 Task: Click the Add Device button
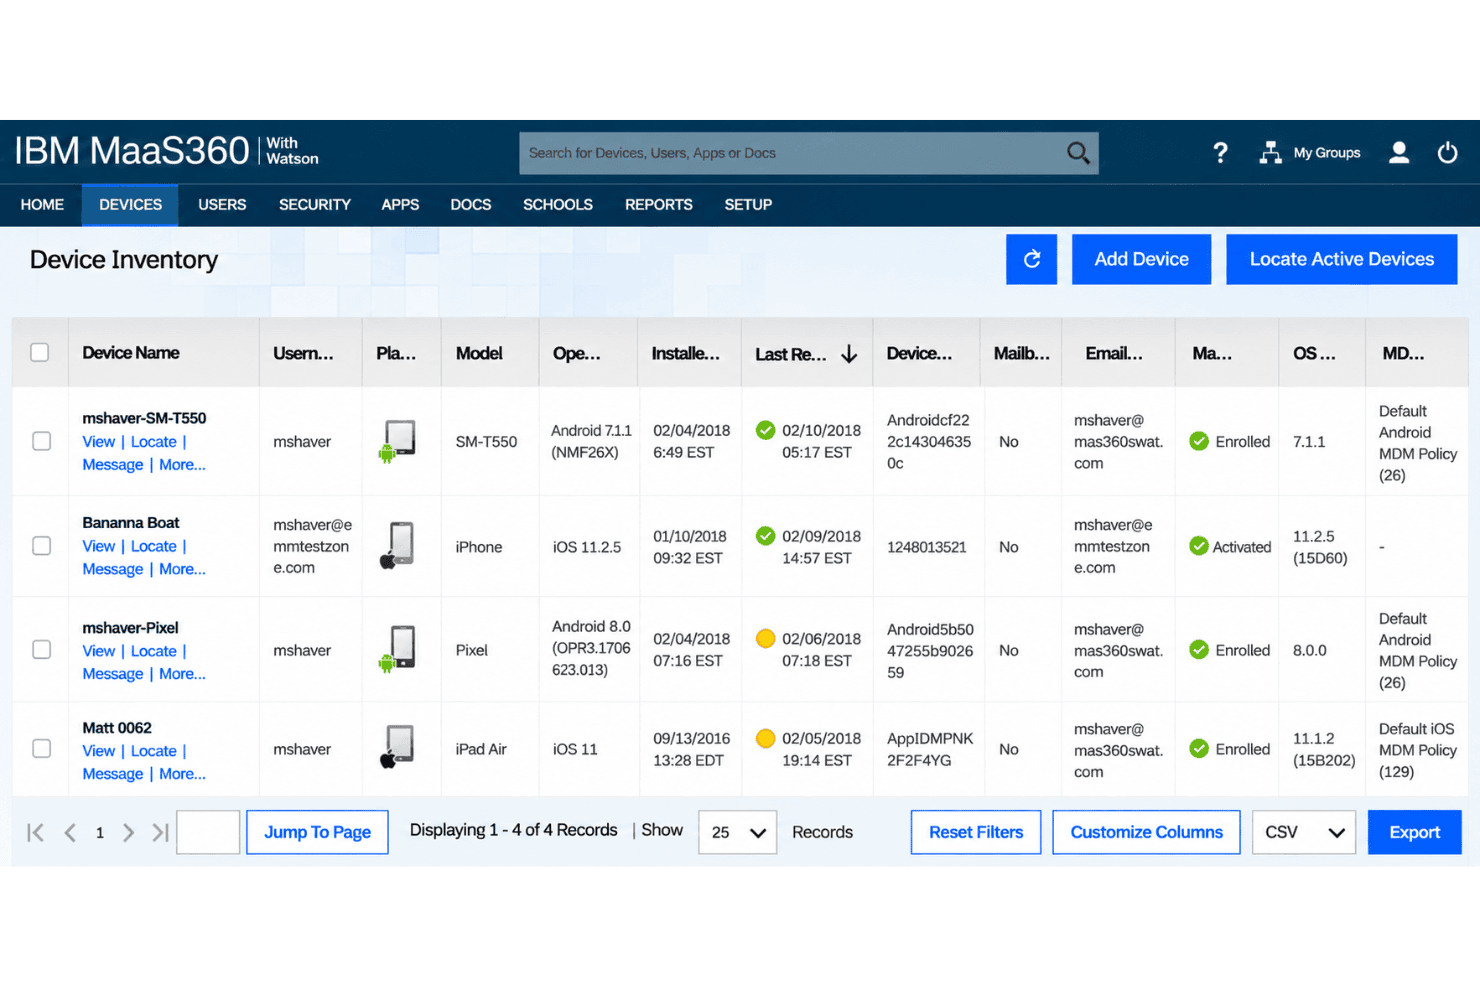point(1141,259)
